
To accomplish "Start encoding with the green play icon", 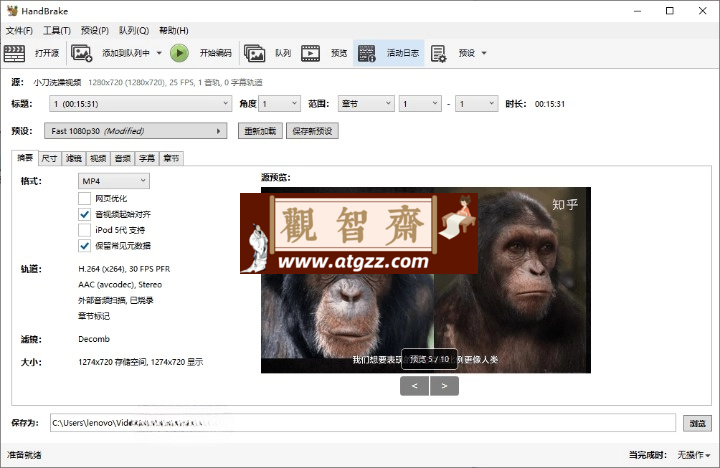I will 179,53.
